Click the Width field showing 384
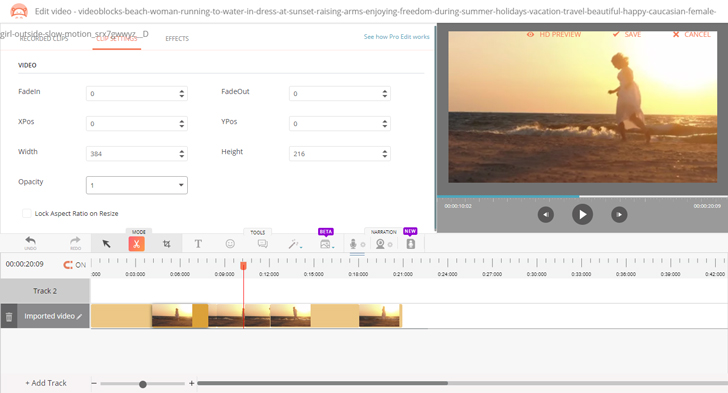 [136, 154]
